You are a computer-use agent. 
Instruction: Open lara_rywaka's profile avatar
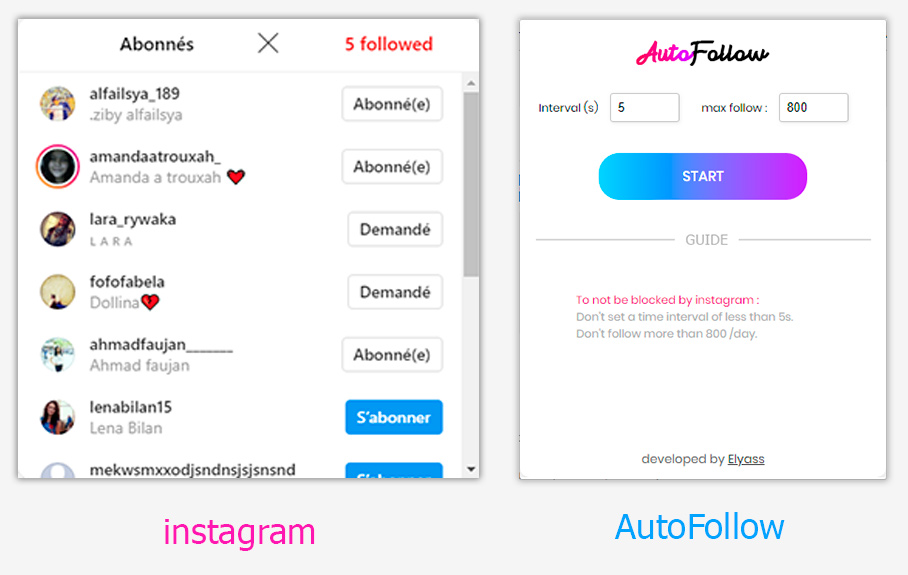click(x=57, y=229)
